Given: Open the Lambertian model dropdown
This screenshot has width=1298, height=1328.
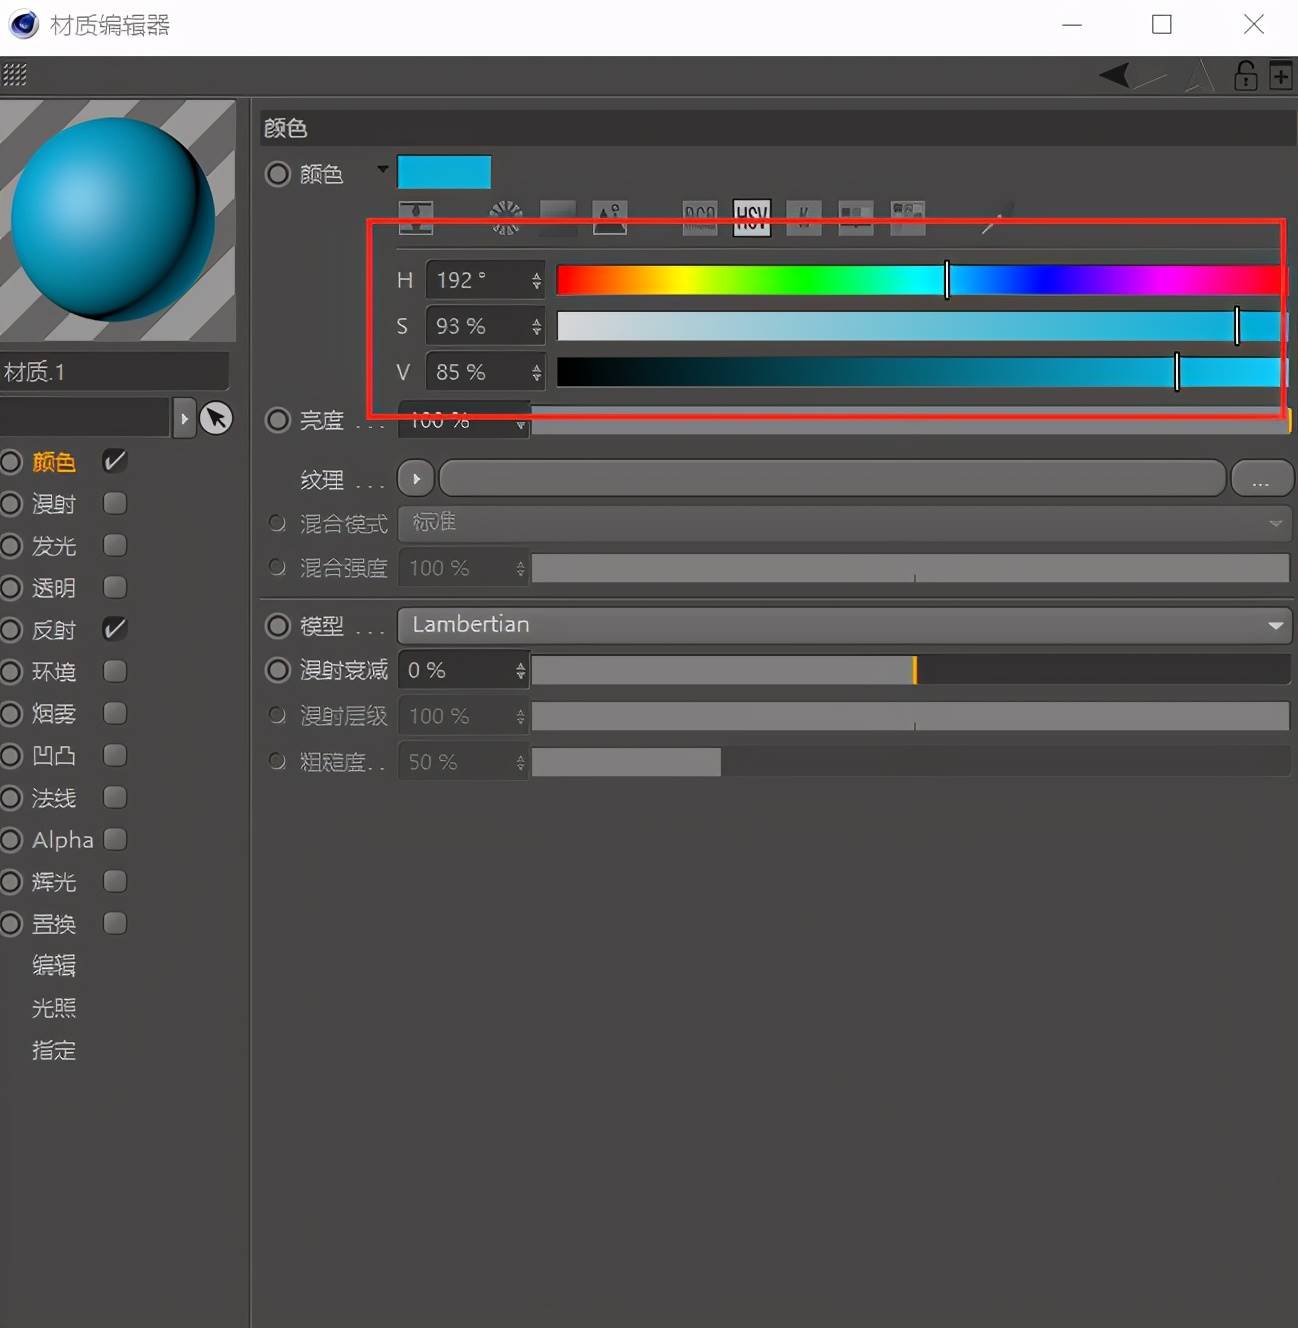Looking at the screenshot, I should pos(845,625).
